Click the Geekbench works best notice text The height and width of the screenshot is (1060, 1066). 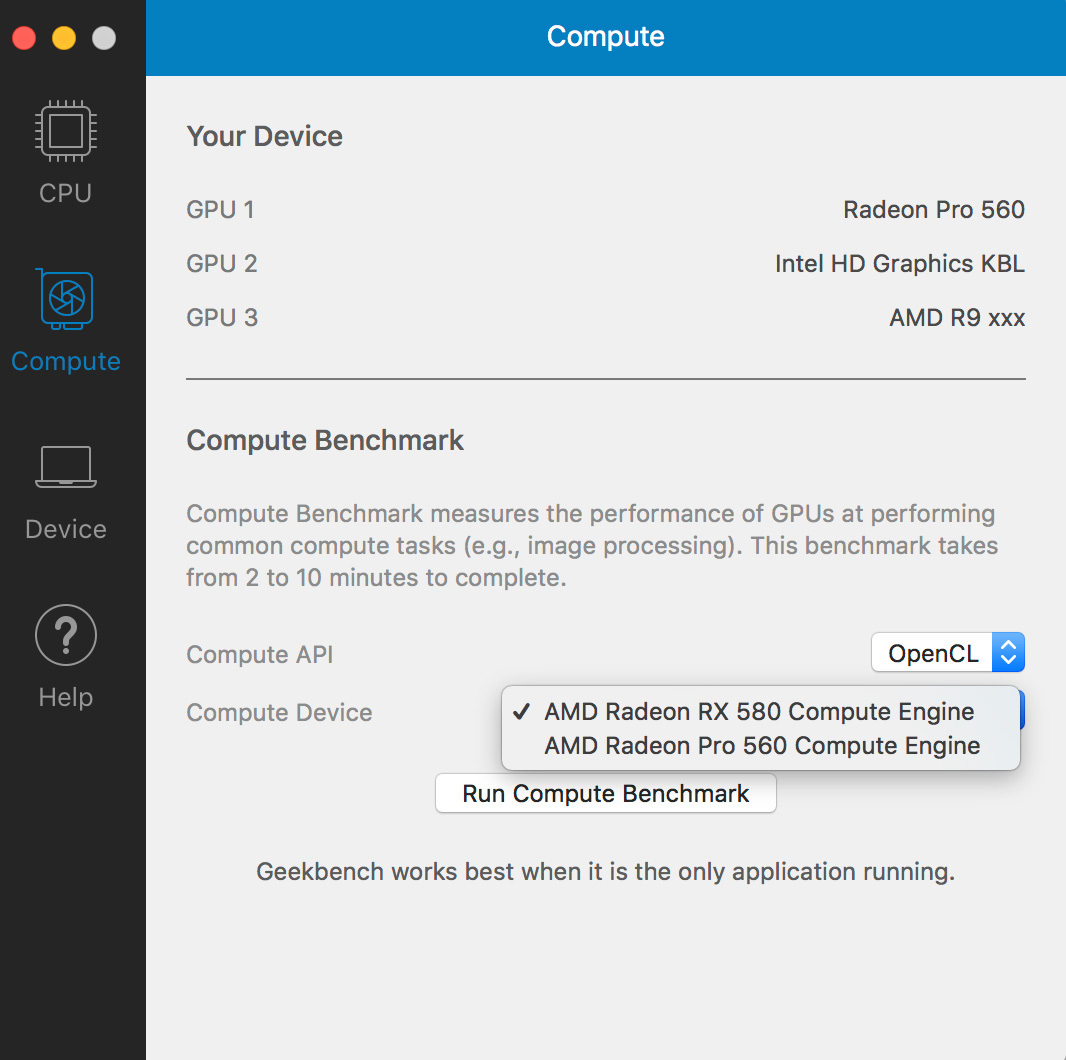click(605, 872)
